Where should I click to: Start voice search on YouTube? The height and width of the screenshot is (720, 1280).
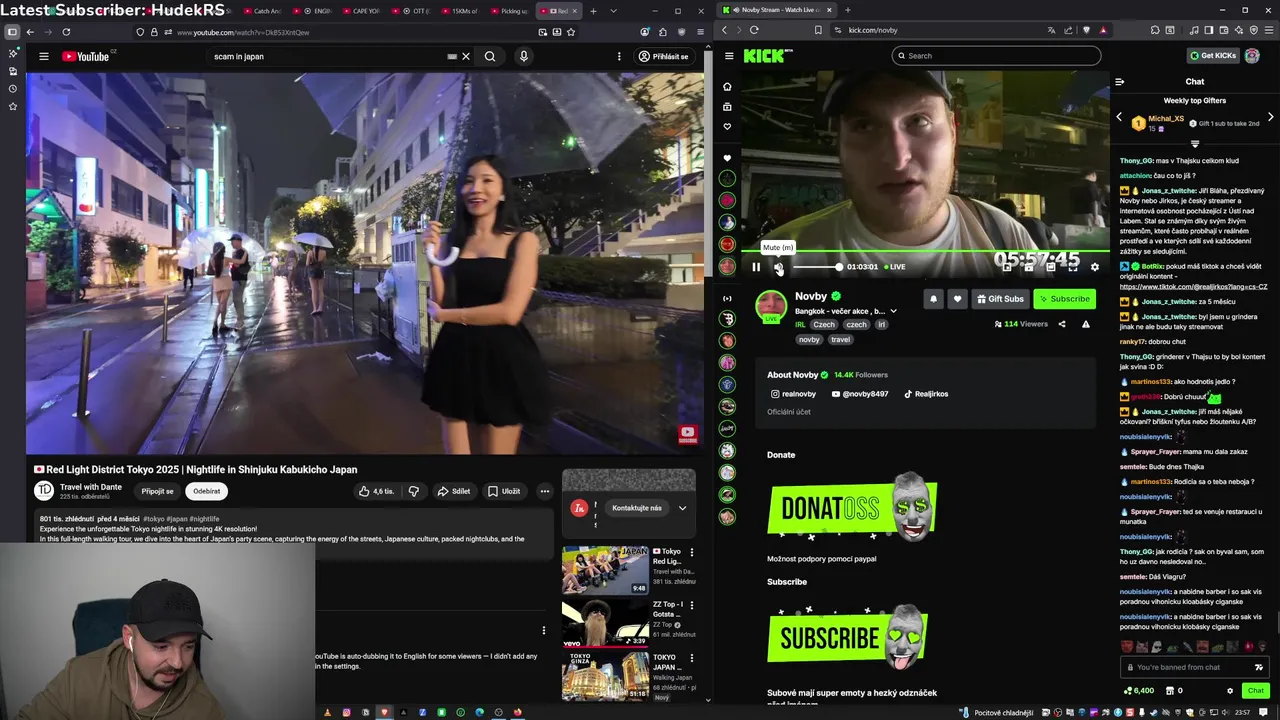click(523, 56)
